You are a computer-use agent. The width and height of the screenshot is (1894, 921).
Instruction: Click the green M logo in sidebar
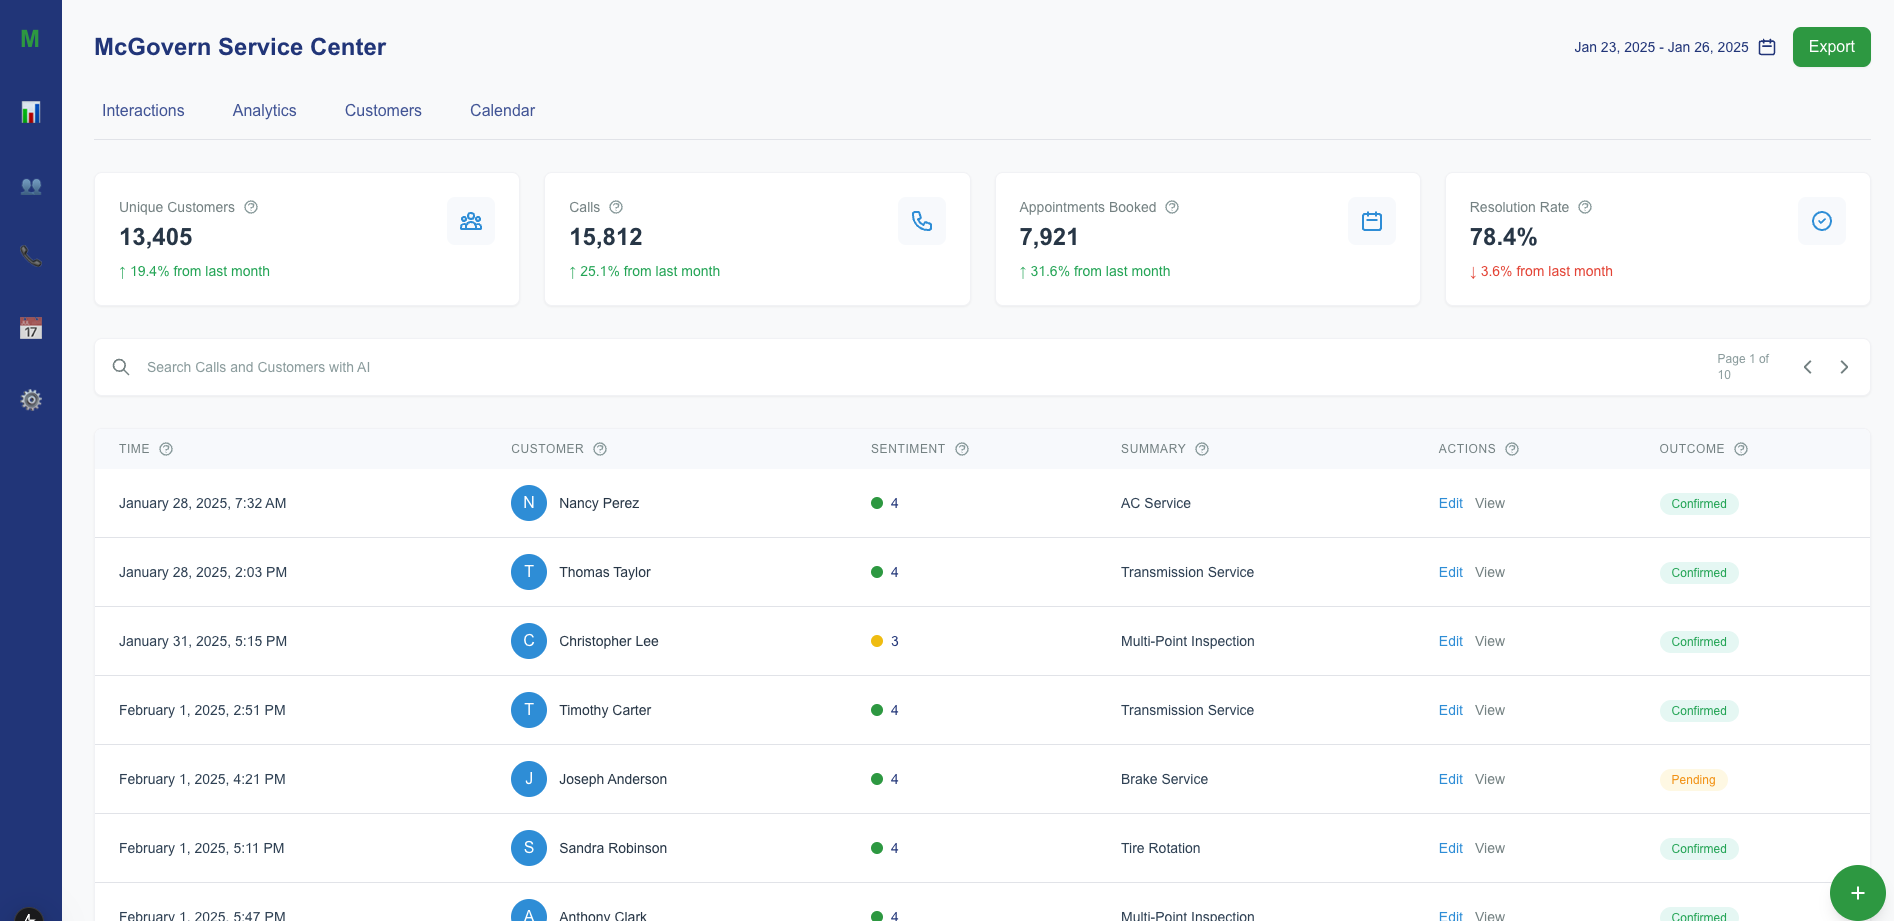point(30,39)
